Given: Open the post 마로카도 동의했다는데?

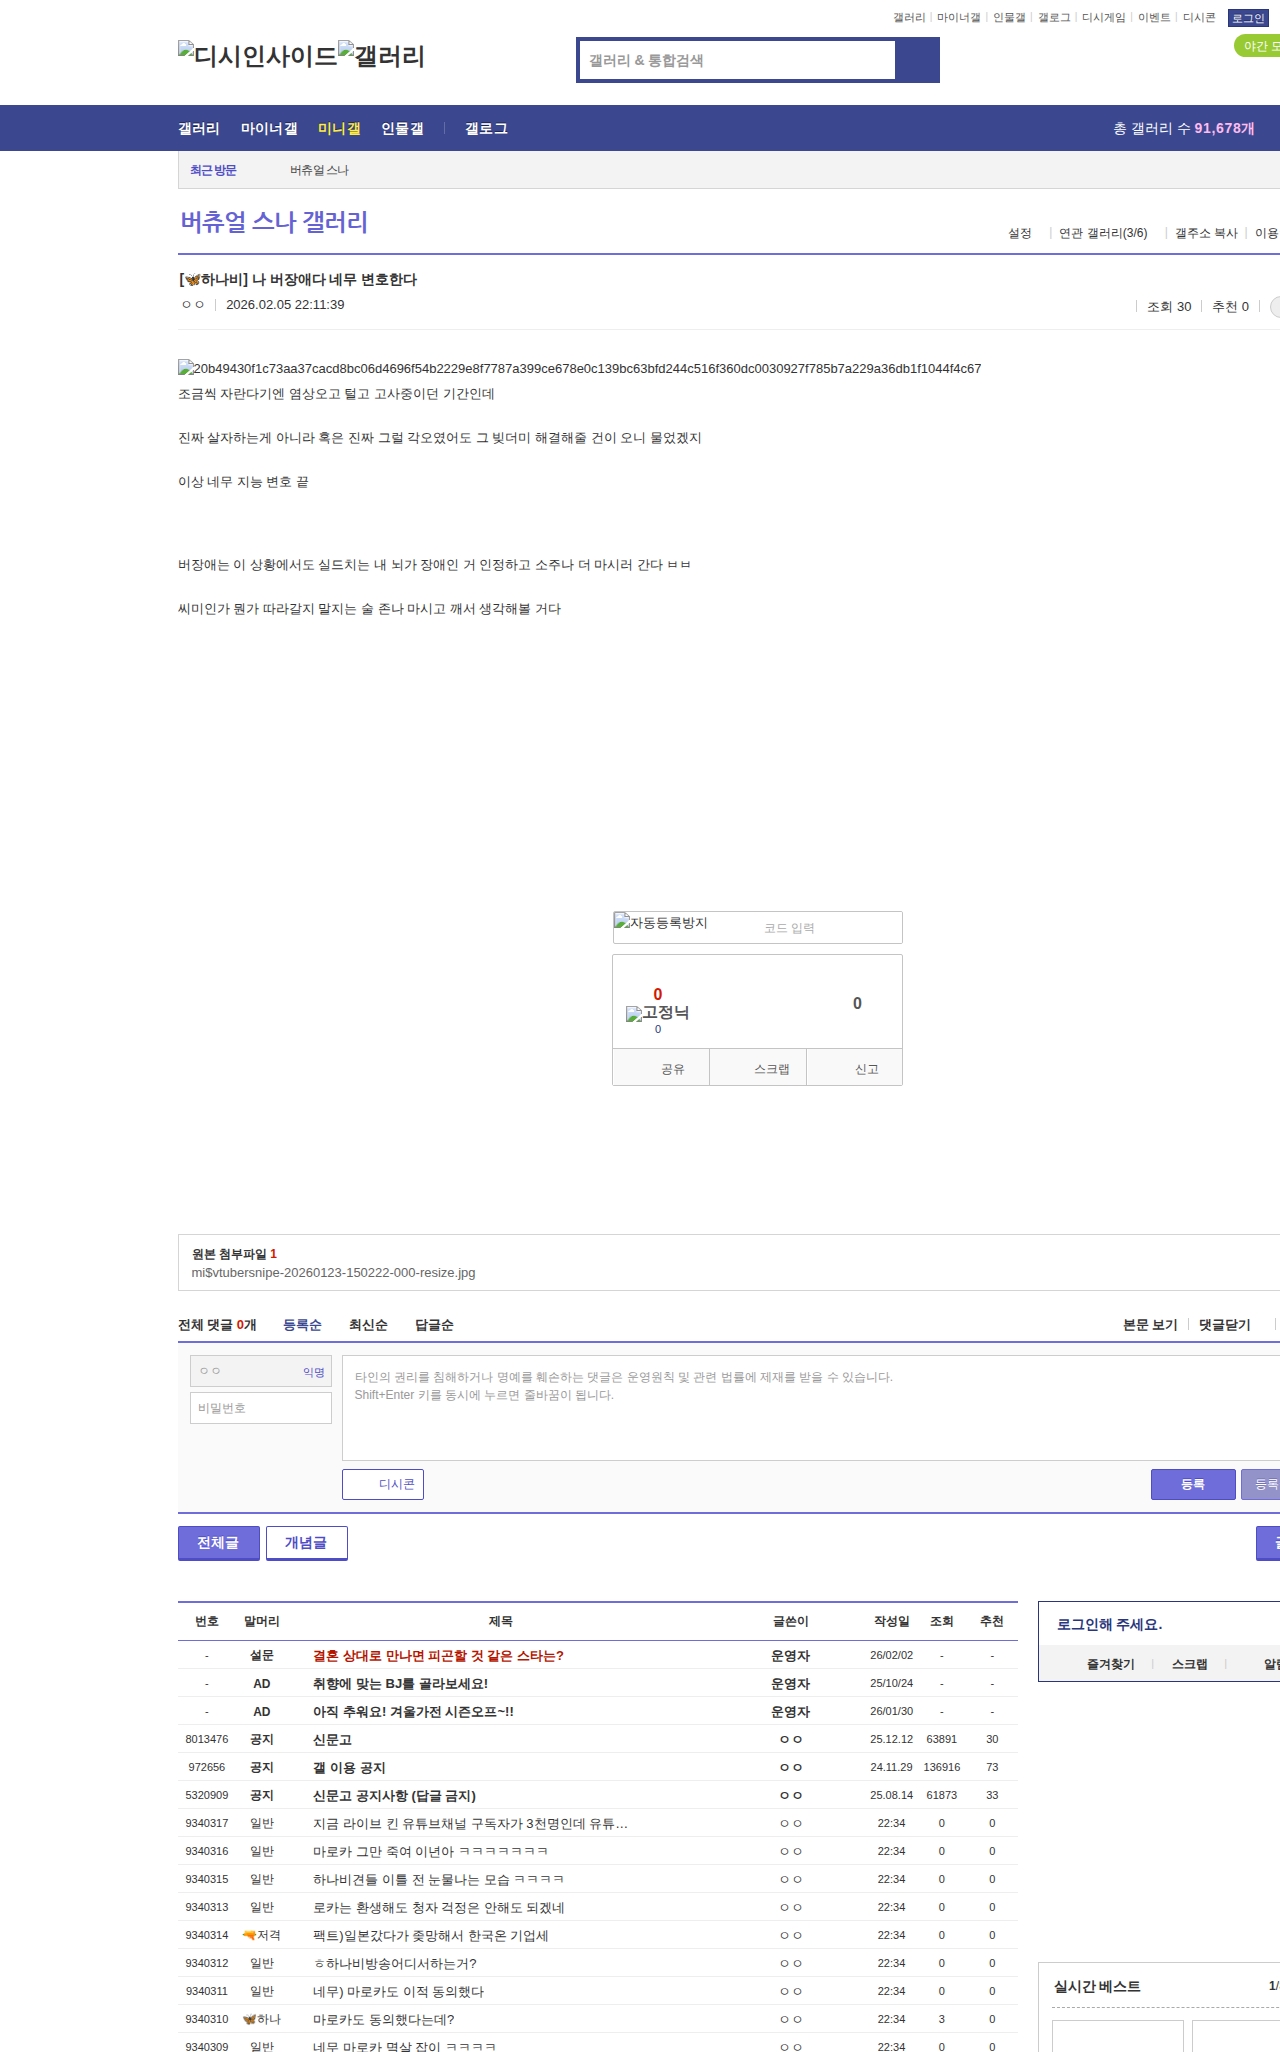Looking at the screenshot, I should pos(384,2020).
